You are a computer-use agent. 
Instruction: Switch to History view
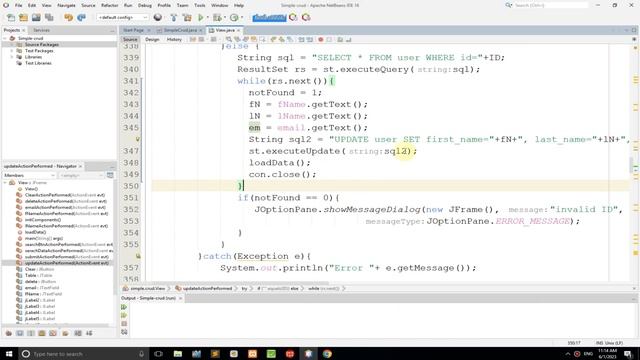(x=174, y=40)
